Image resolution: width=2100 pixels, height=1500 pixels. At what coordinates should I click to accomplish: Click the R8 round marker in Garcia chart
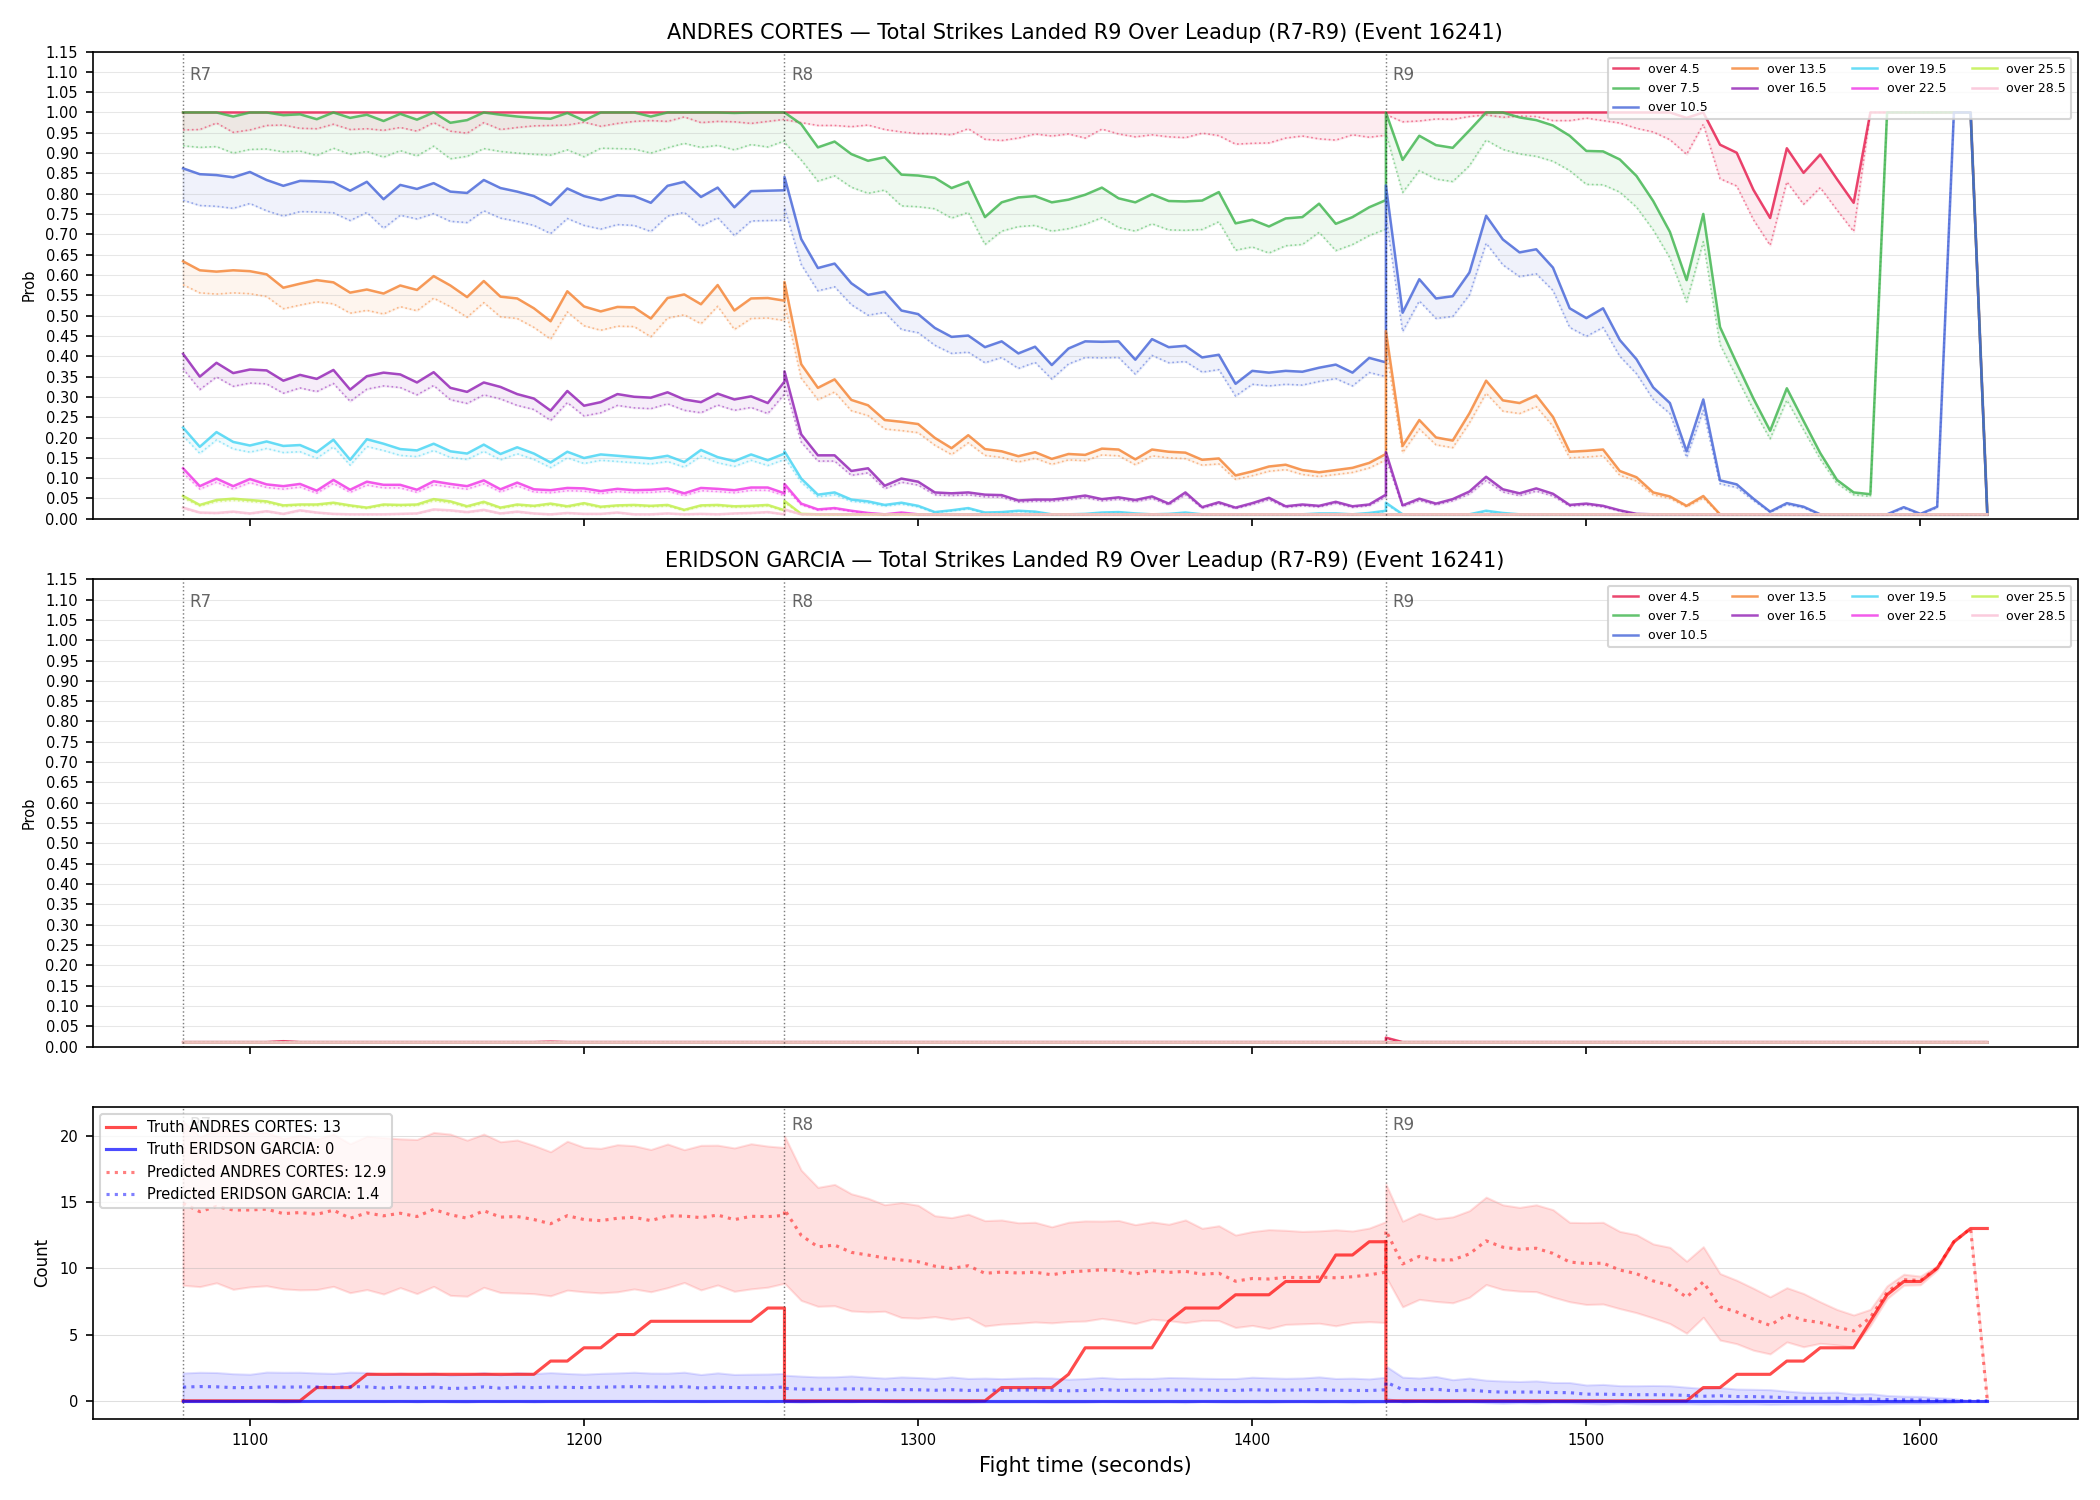(x=802, y=602)
